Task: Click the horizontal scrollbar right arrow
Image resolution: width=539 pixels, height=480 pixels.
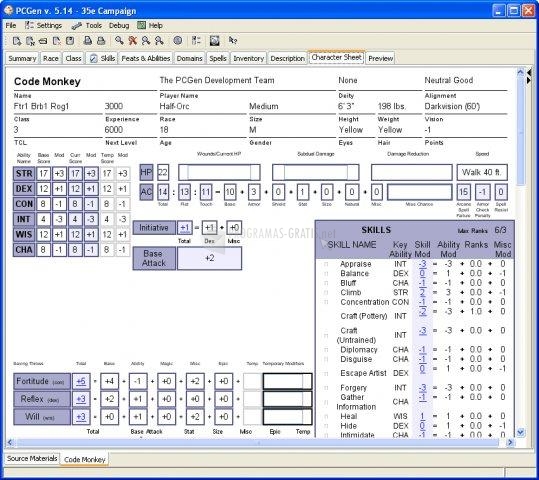Action: point(510,442)
